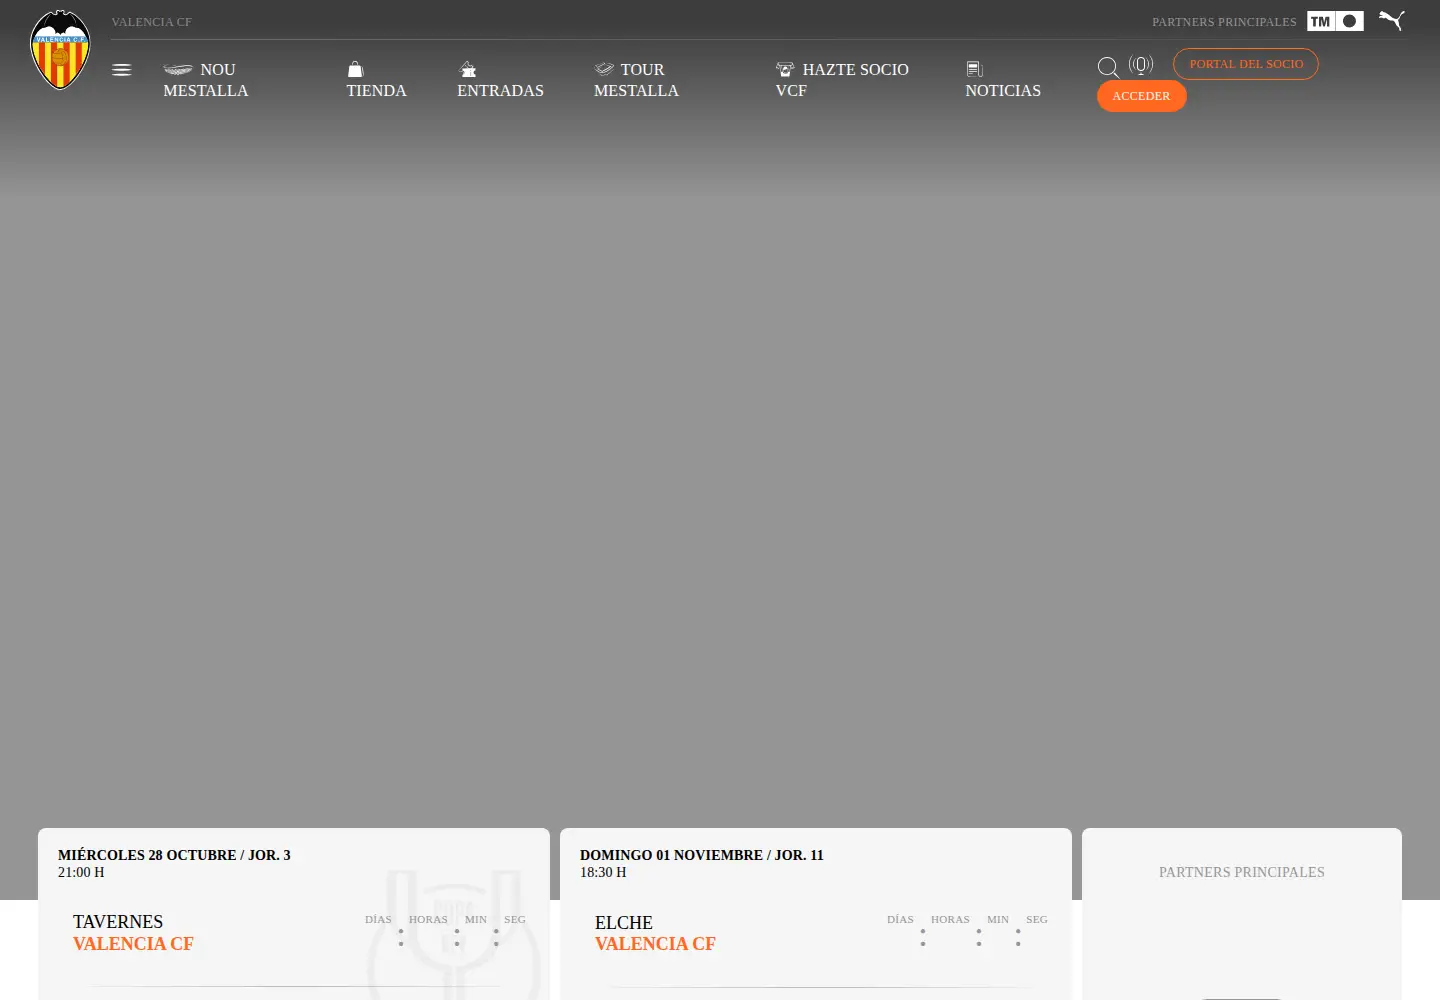Screen dimensions: 1440x1000
Task: Click the shopping bag icon for Tienda
Action: [355, 69]
